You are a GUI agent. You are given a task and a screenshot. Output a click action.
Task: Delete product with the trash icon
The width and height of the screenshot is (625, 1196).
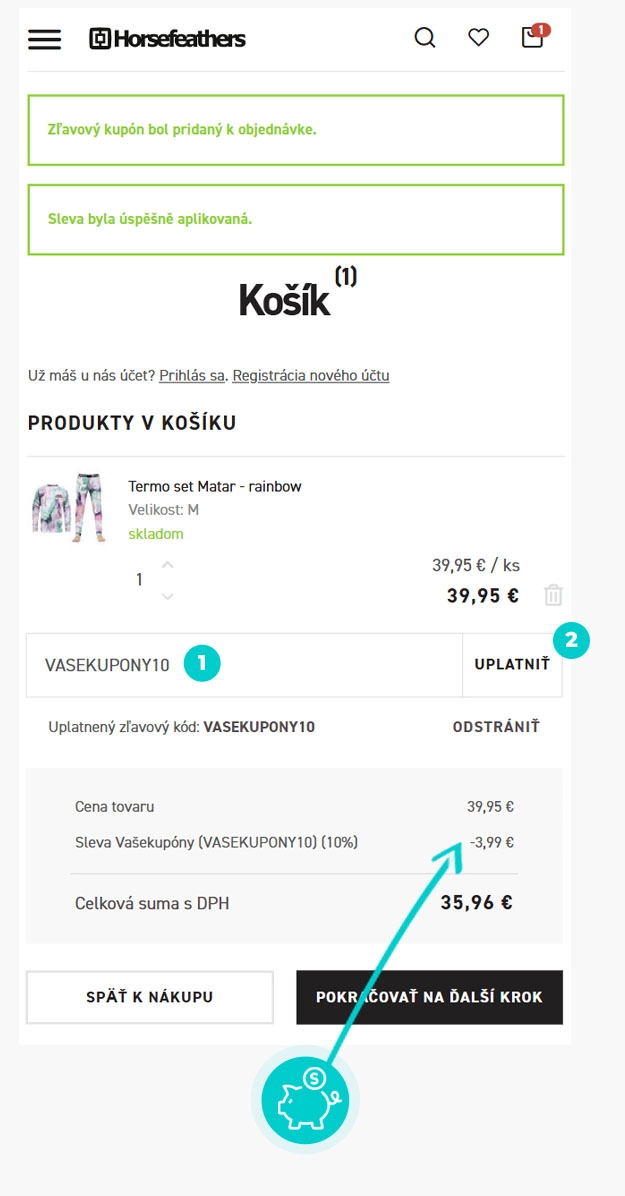pos(553,596)
